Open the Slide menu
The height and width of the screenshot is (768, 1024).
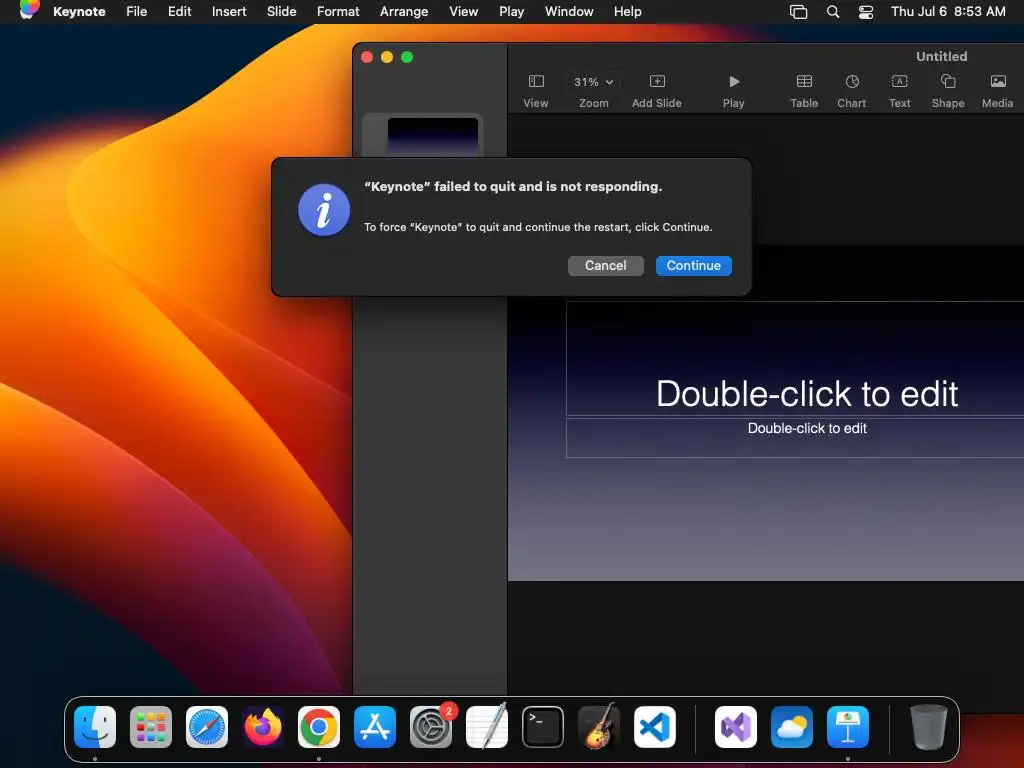[281, 11]
